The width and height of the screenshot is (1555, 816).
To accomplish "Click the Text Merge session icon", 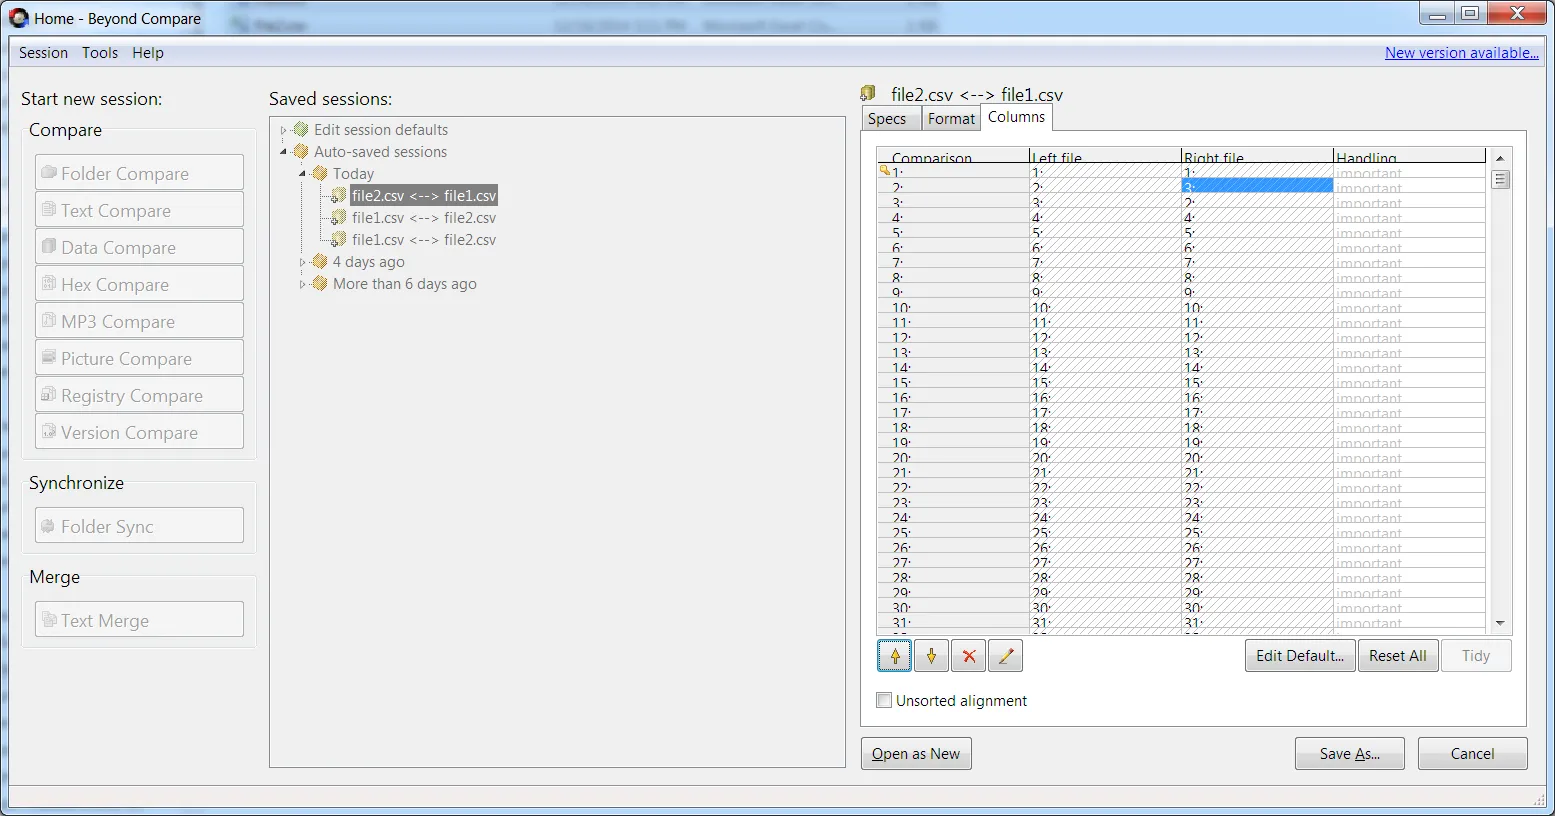I will click(48, 619).
